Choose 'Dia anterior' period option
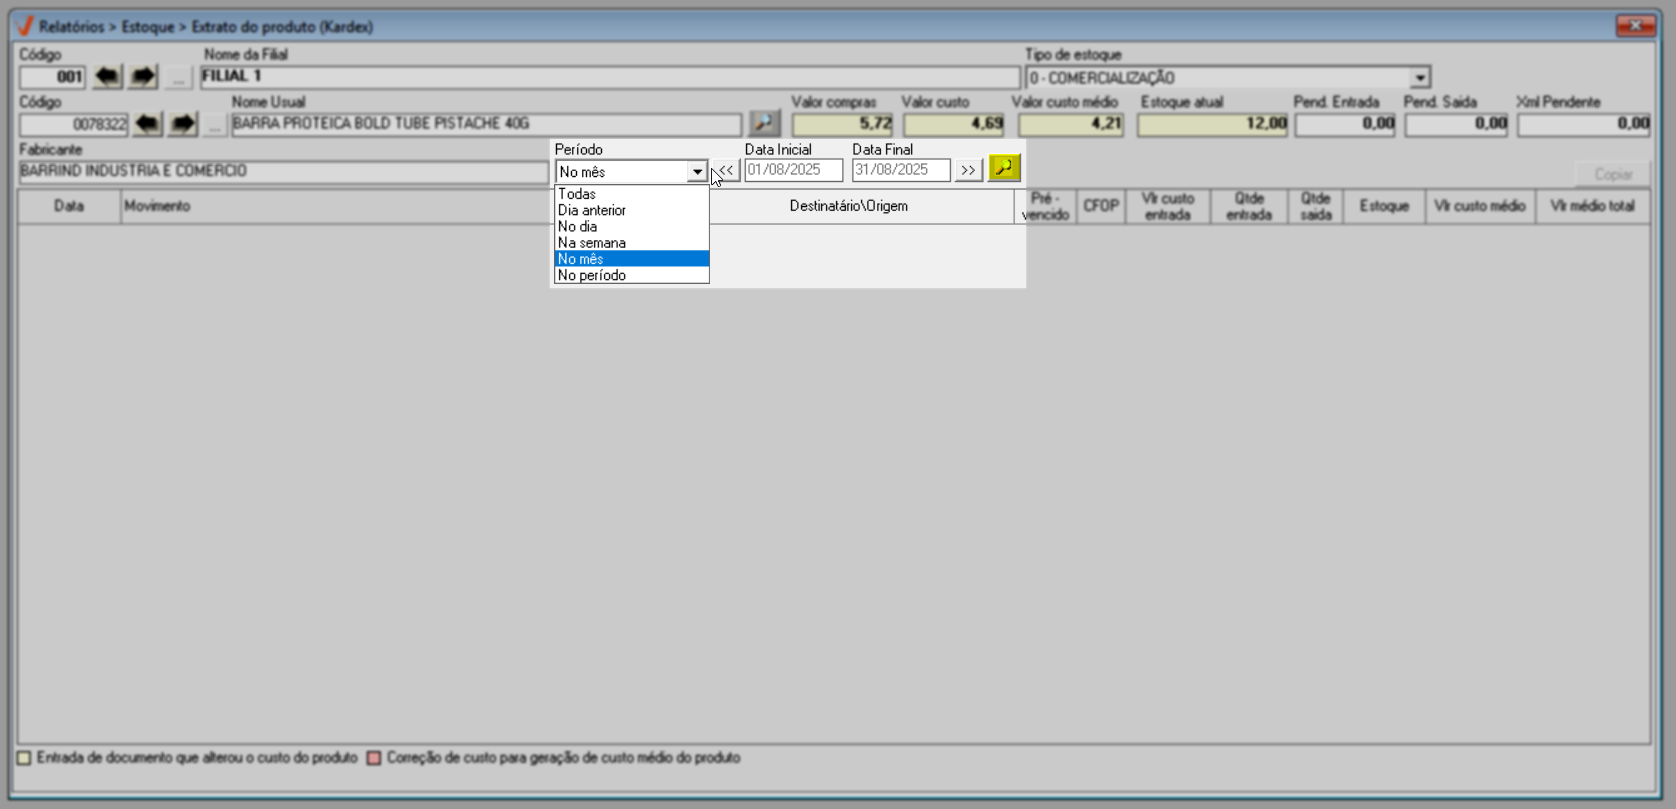The height and width of the screenshot is (809, 1676). (592, 210)
